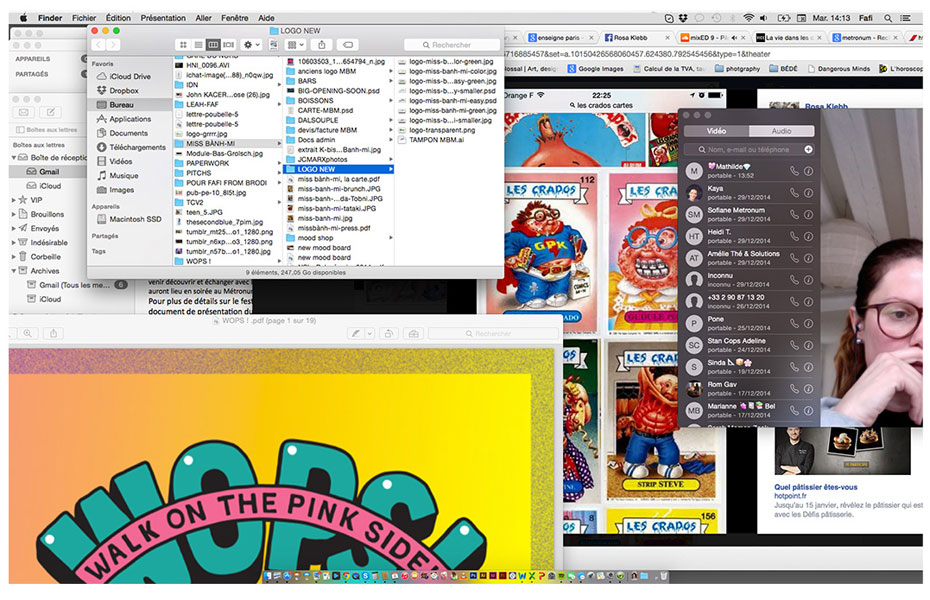Expand the Envoyés mailbox
The width and height of the screenshot is (930, 600).
(x=14, y=229)
